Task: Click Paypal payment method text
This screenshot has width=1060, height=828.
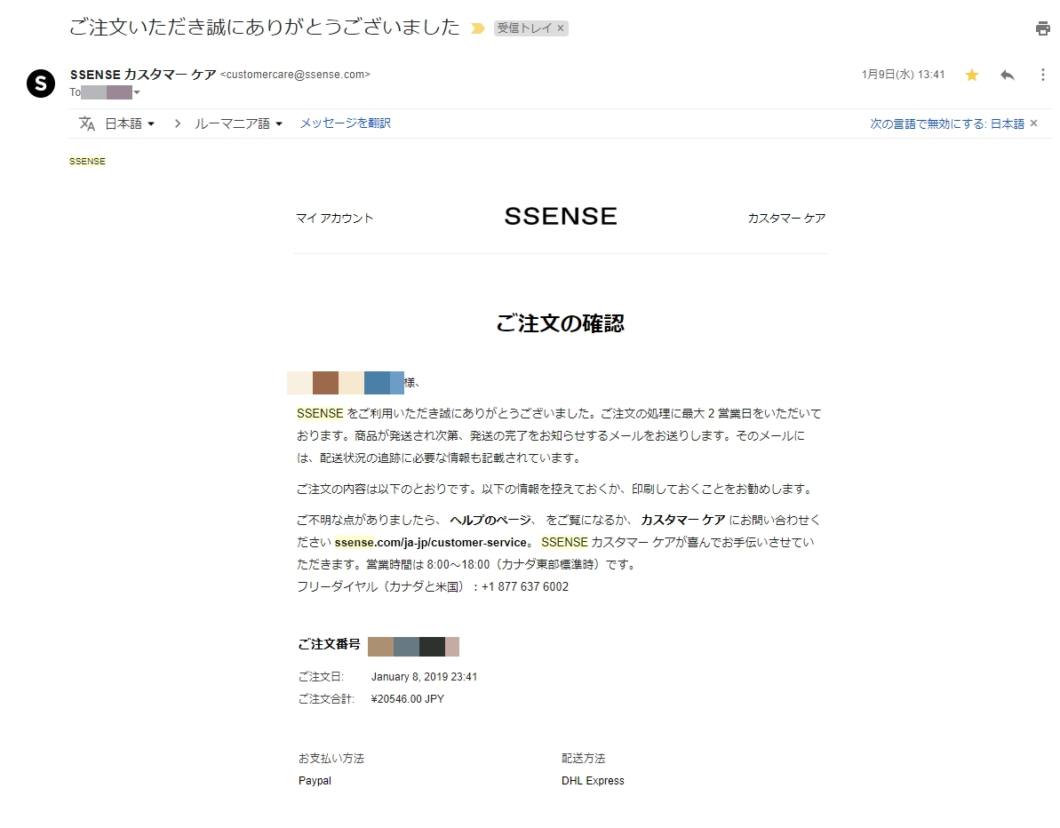Action: [x=315, y=781]
